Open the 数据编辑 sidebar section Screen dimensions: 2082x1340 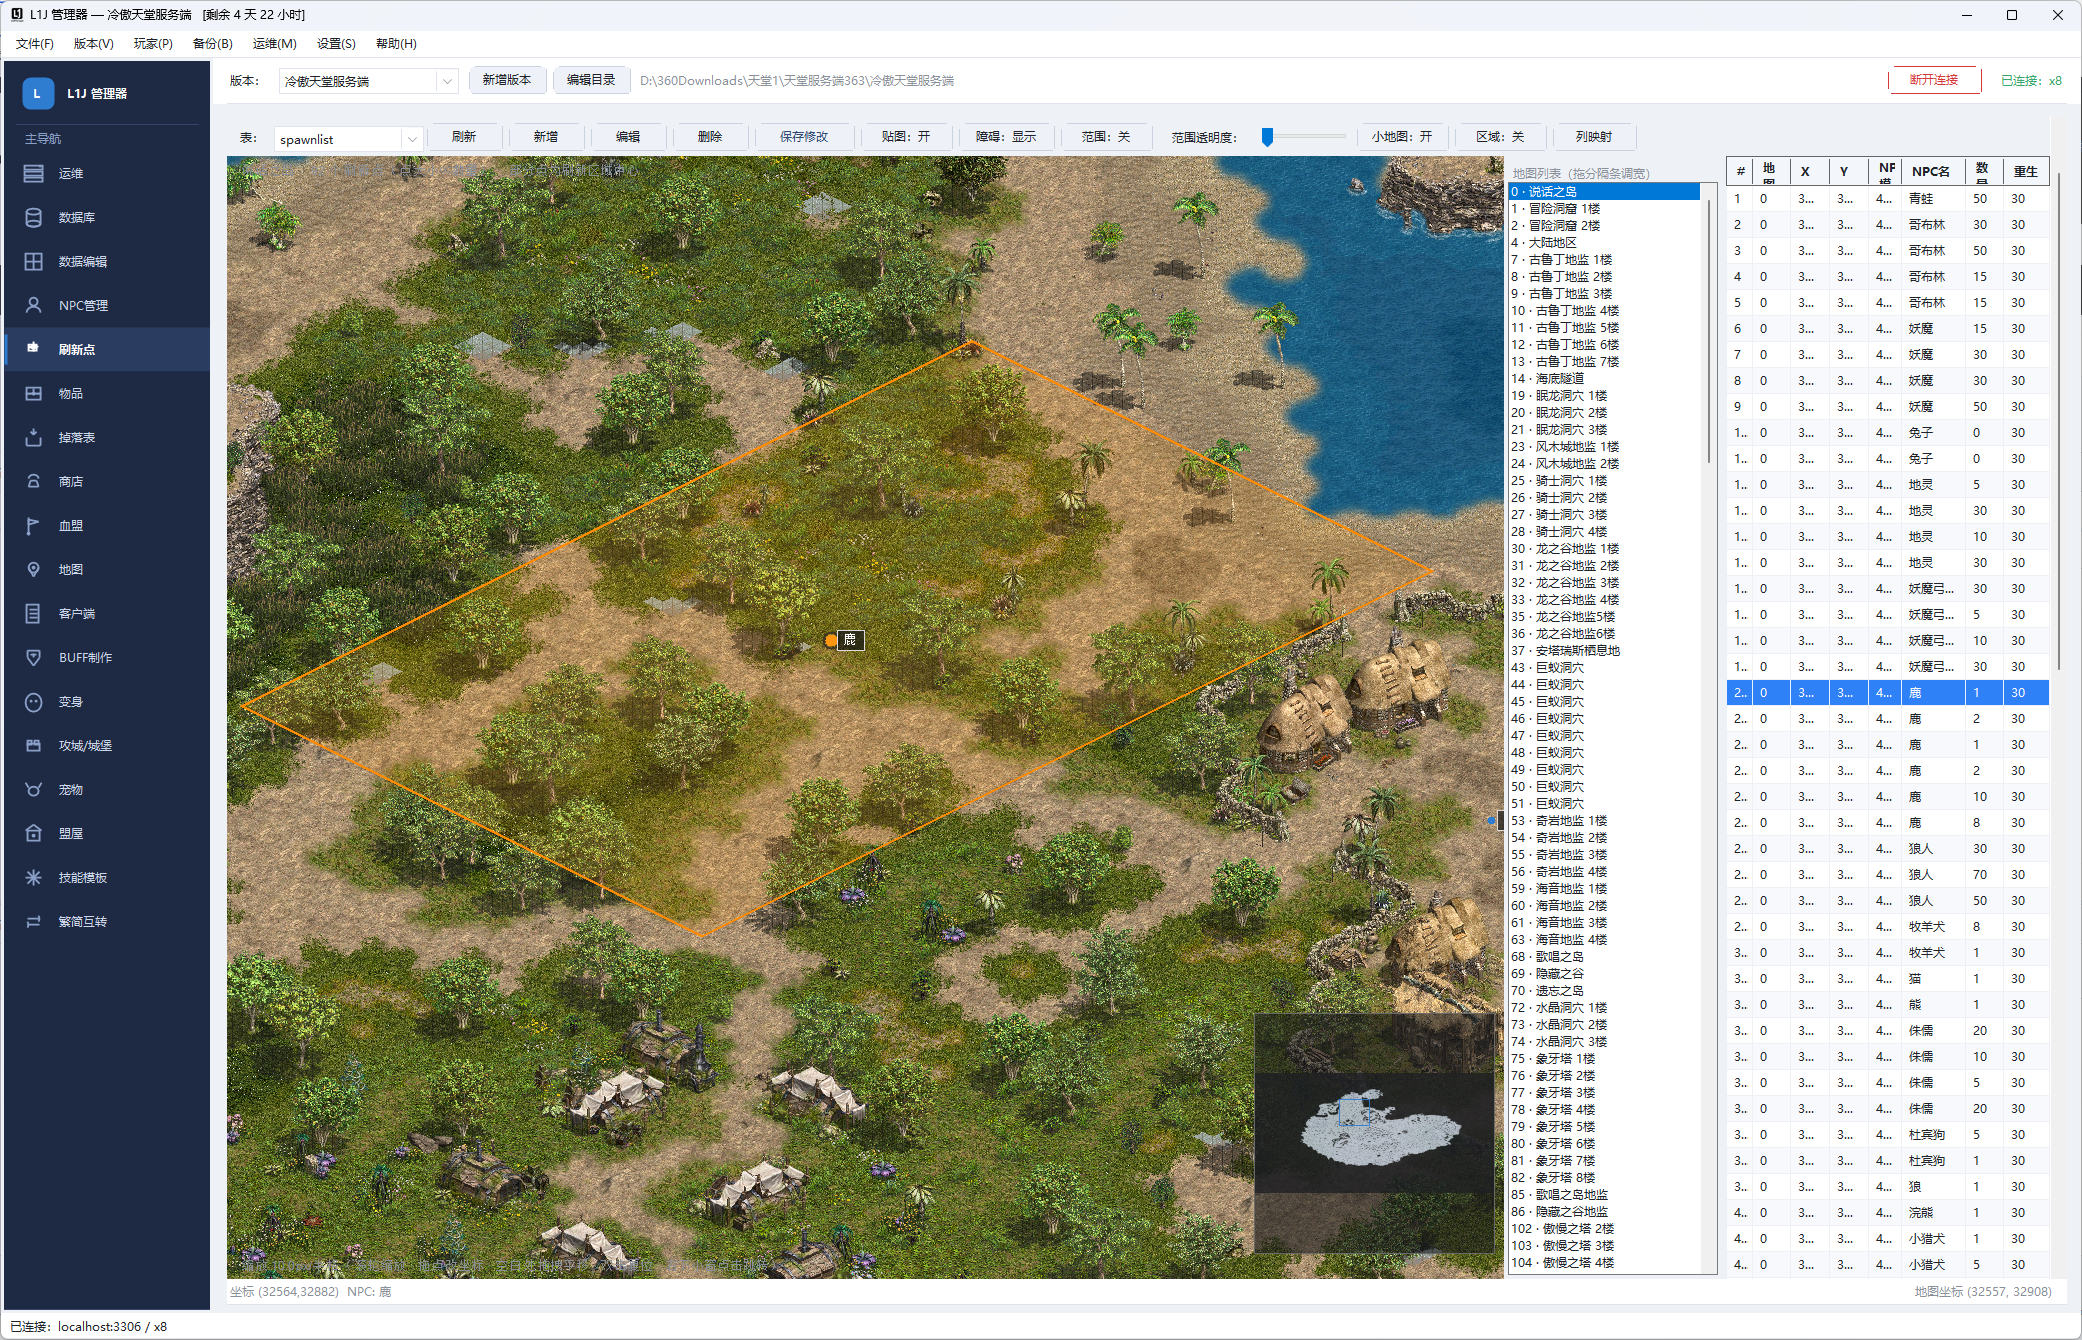click(107, 262)
